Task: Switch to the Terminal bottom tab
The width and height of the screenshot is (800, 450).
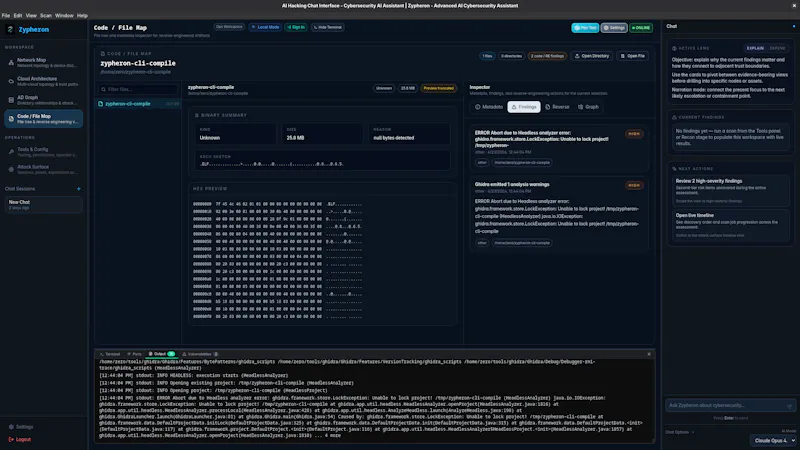Action: 110,354
